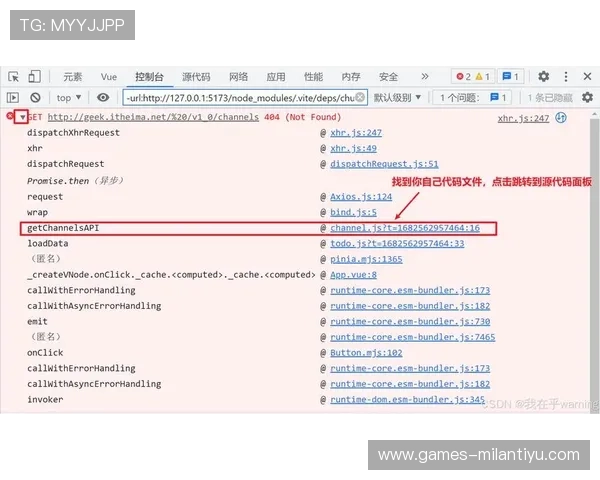The image size is (600, 480).
Task: Click the eye live expression icon
Action: 103,98
